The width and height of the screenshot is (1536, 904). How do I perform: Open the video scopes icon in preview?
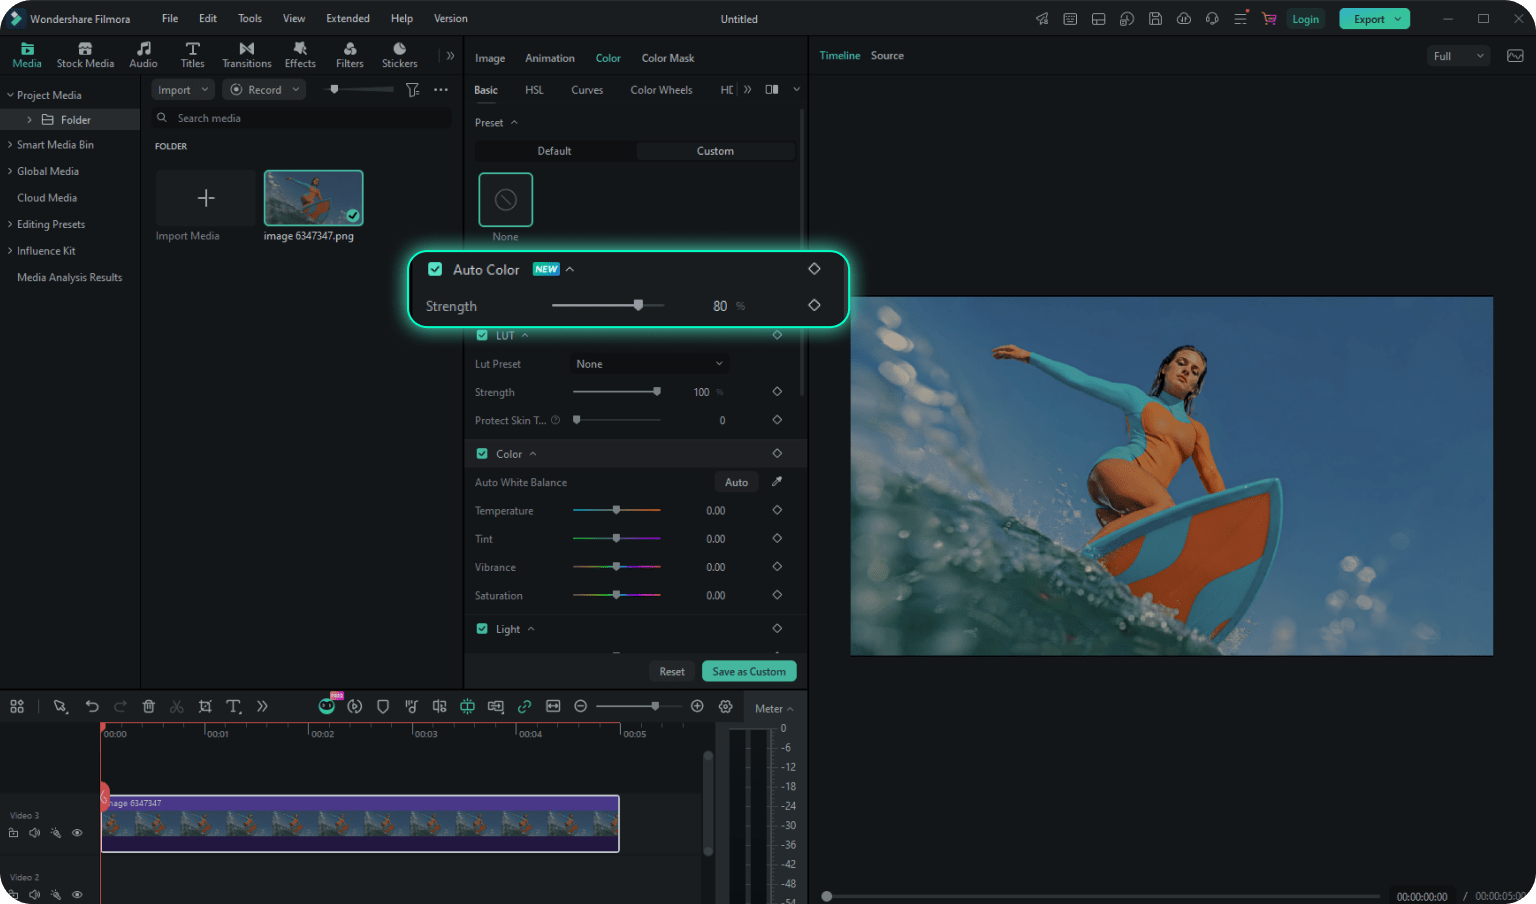point(1515,56)
